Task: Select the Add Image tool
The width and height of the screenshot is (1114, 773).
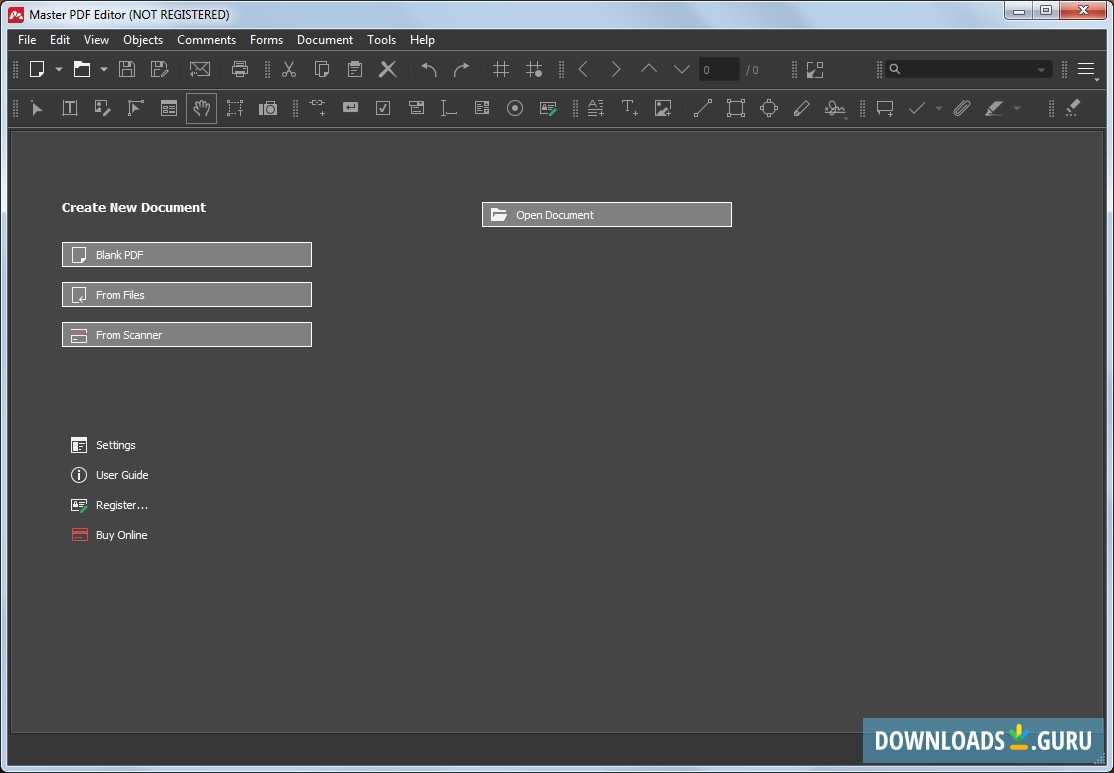Action: tap(663, 108)
